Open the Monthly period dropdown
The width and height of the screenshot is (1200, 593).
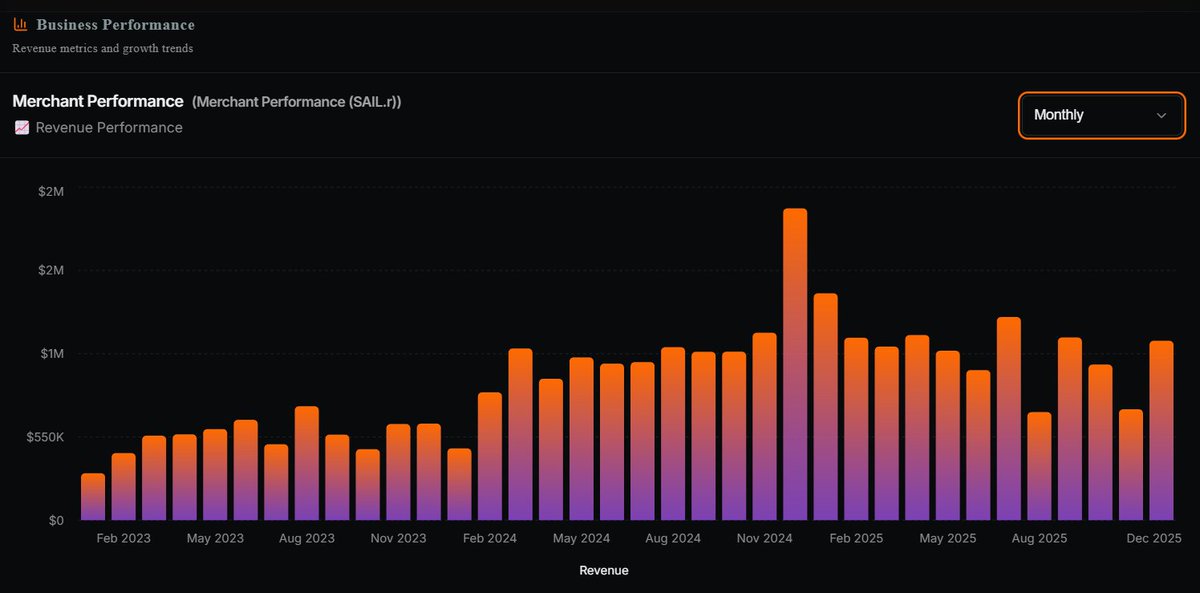pos(1102,115)
